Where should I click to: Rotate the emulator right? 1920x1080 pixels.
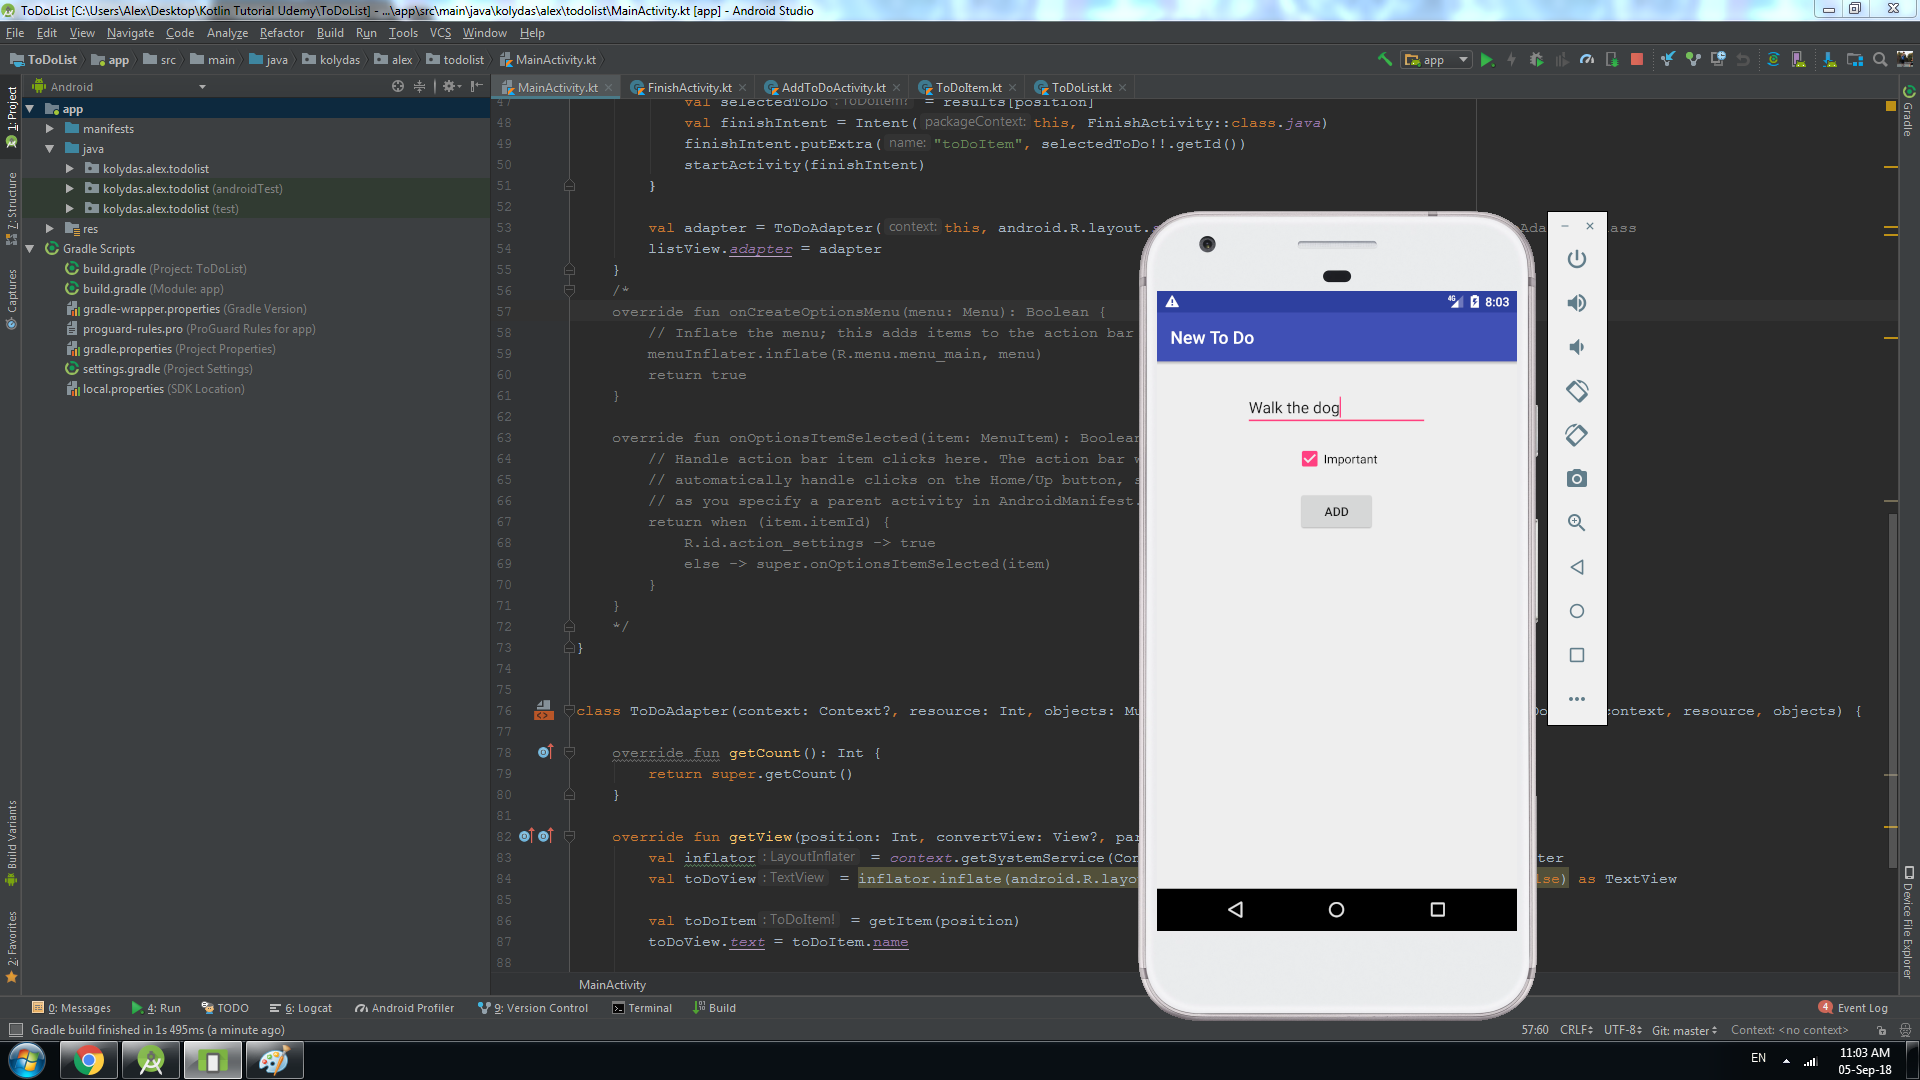click(1577, 435)
